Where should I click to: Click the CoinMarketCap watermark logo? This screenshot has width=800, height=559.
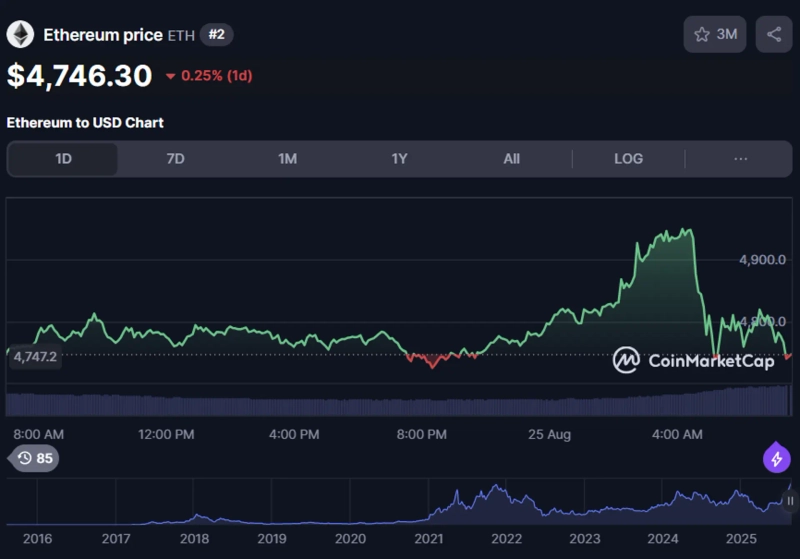[x=694, y=361]
